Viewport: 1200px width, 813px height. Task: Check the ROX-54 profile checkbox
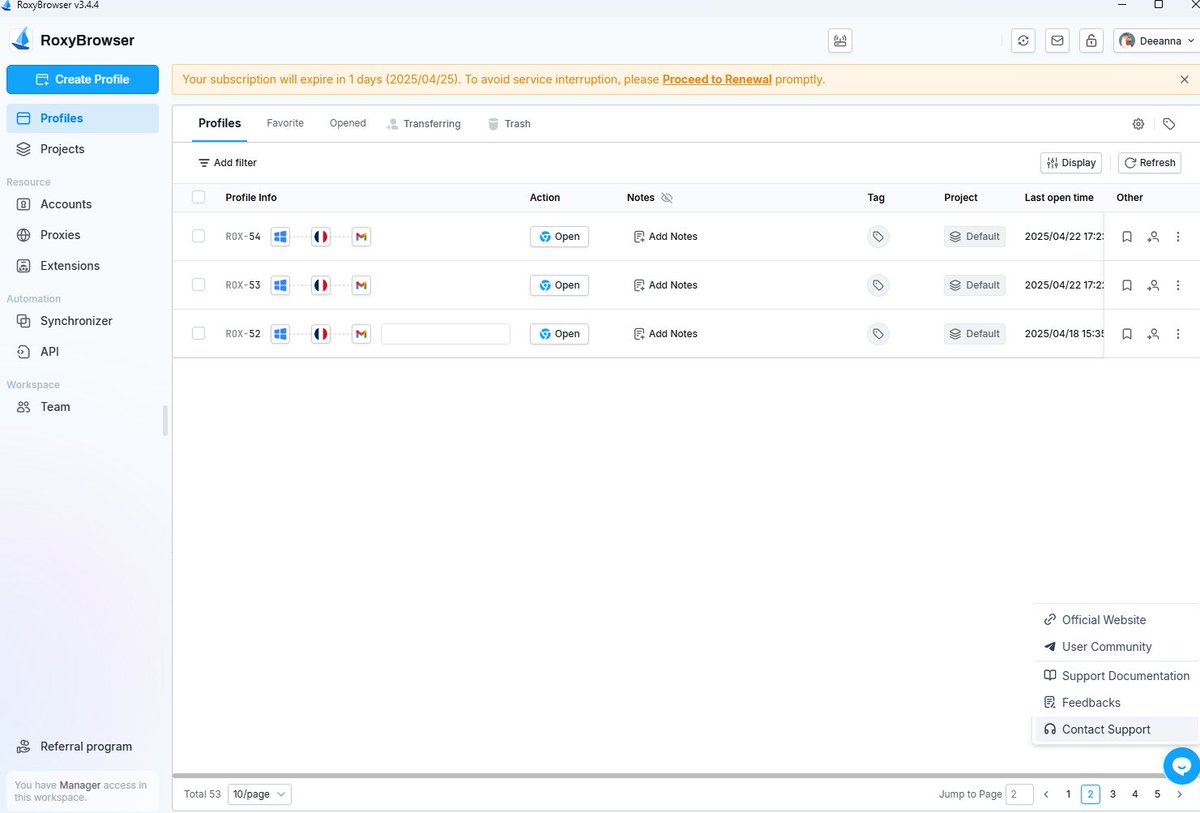point(198,236)
